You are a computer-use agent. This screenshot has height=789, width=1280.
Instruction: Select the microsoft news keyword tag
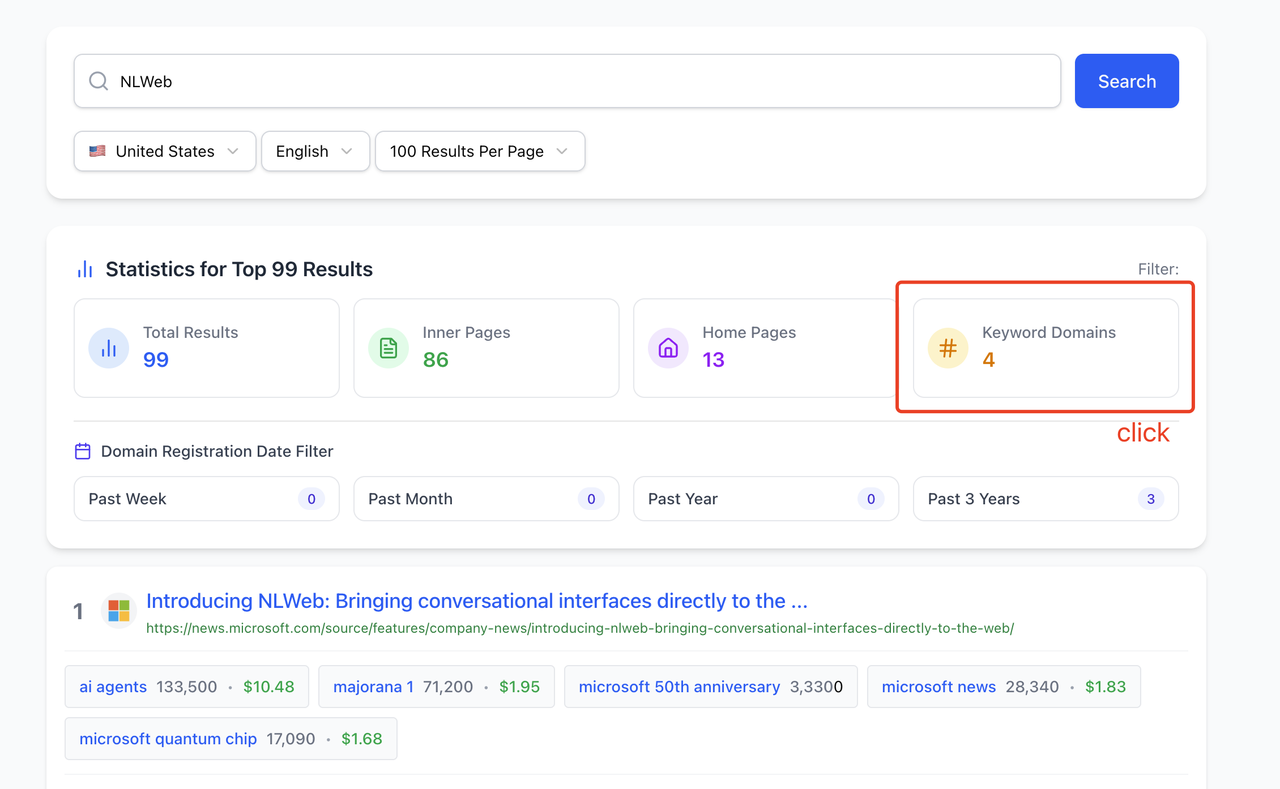(938, 687)
